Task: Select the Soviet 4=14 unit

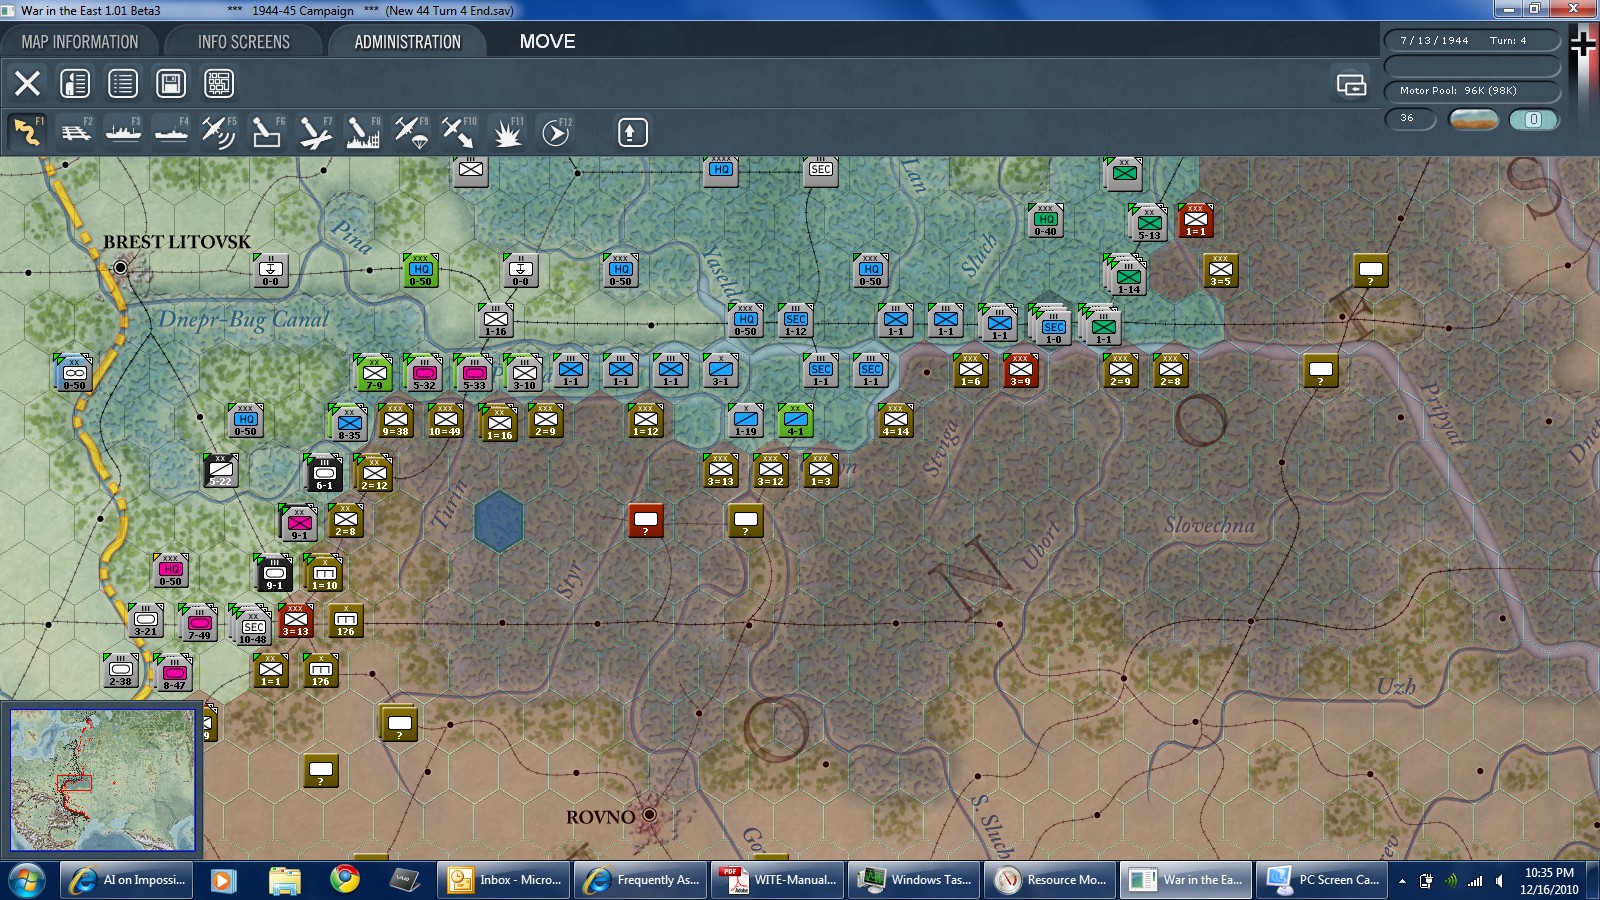Action: [895, 421]
